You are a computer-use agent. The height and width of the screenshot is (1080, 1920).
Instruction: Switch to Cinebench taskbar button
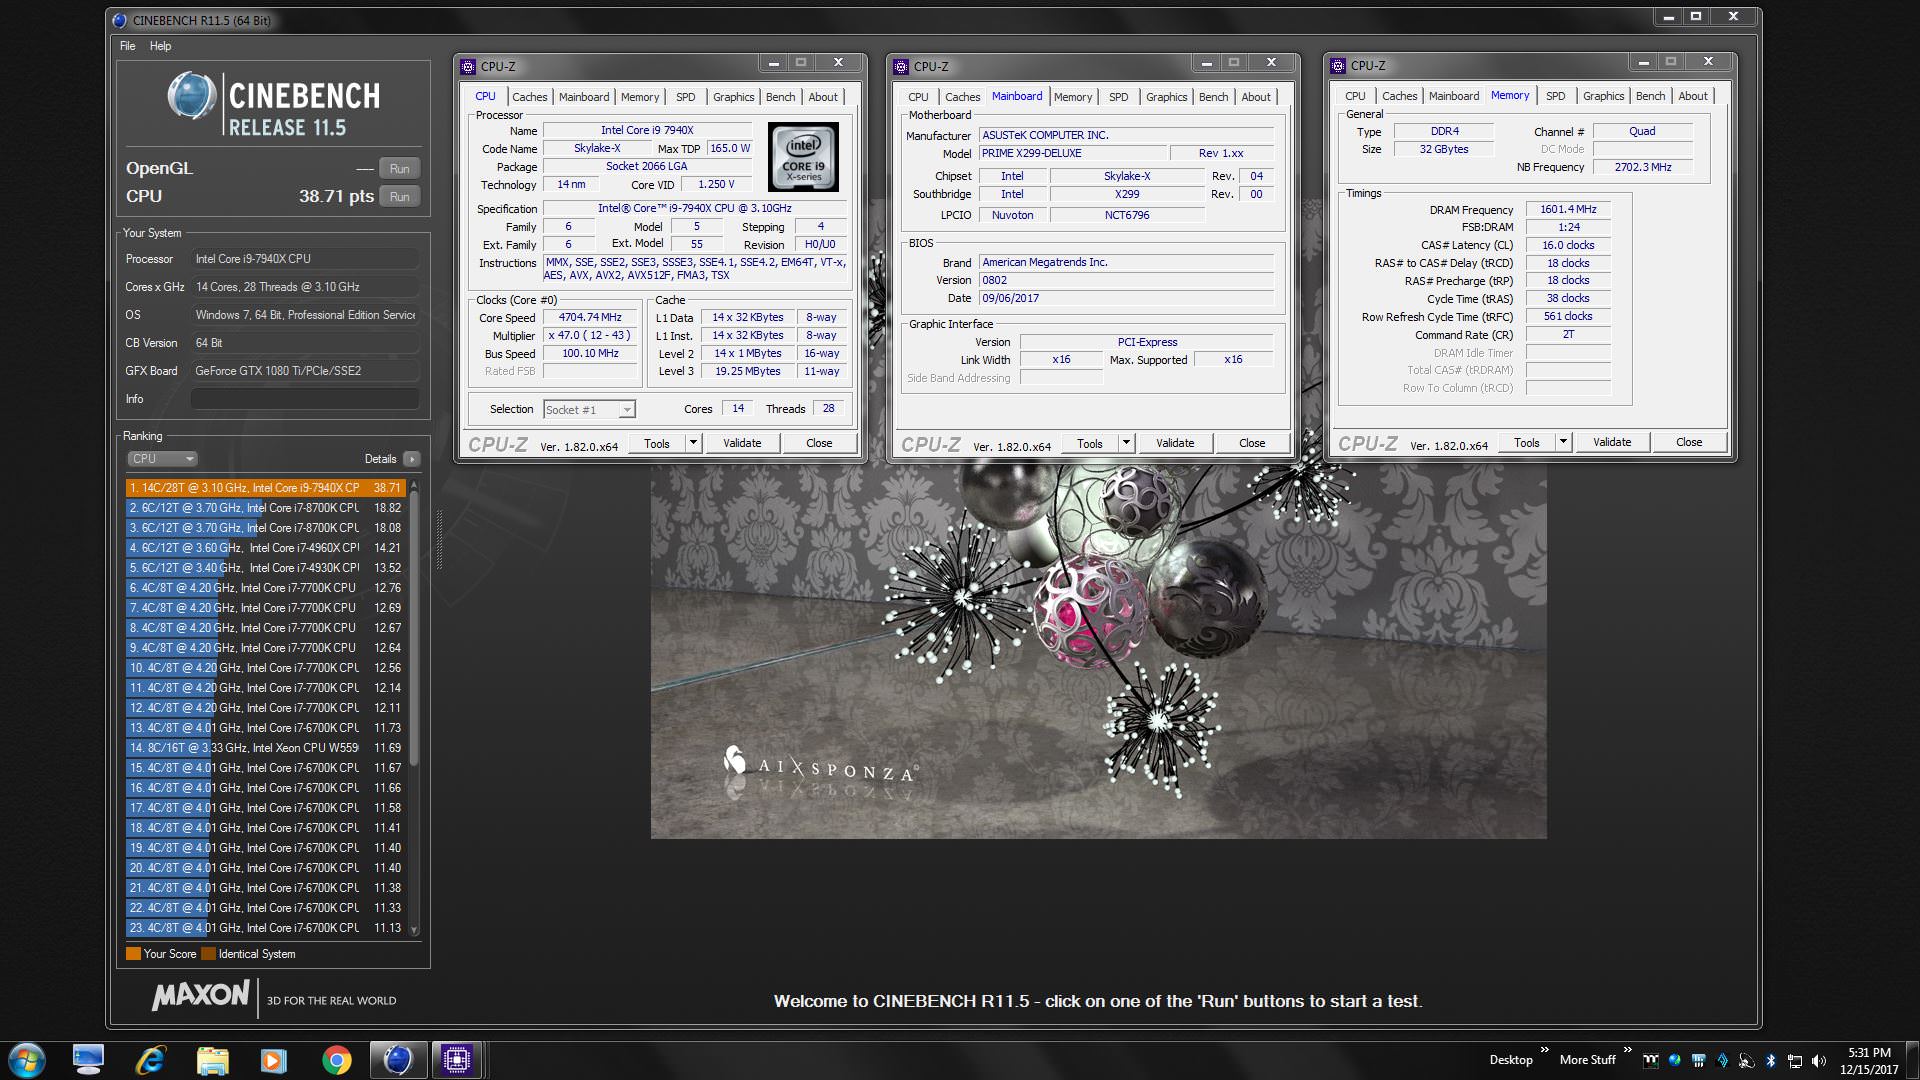(398, 1060)
